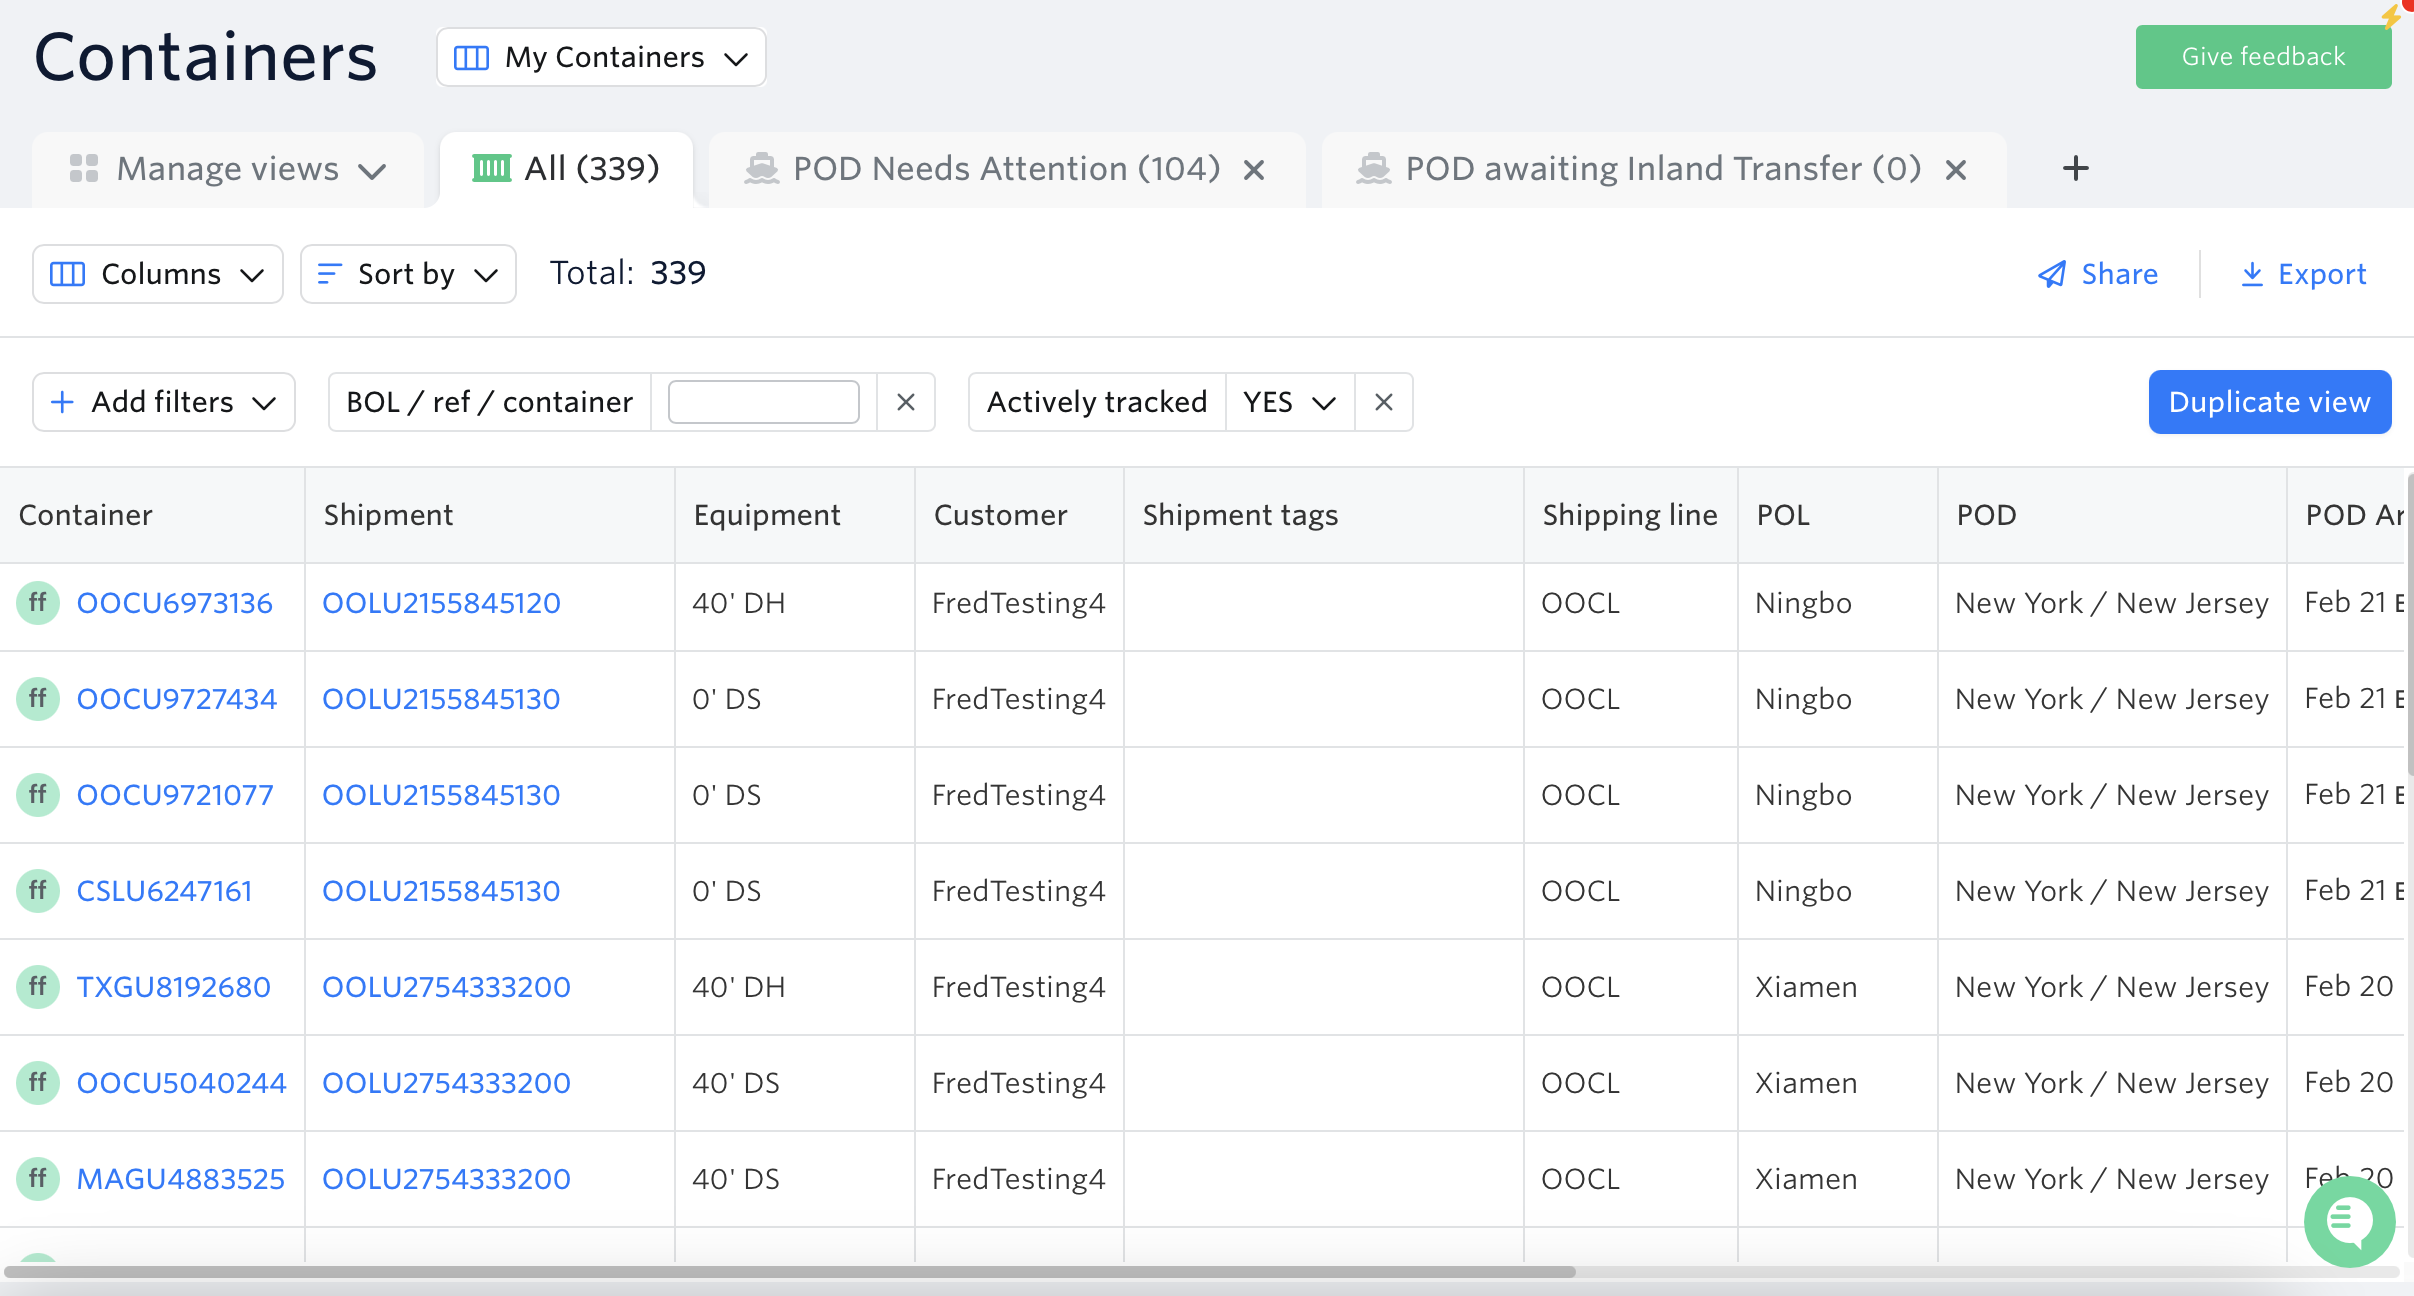Click the BOL / ref / container text field
The height and width of the screenshot is (1296, 2414).
click(763, 402)
